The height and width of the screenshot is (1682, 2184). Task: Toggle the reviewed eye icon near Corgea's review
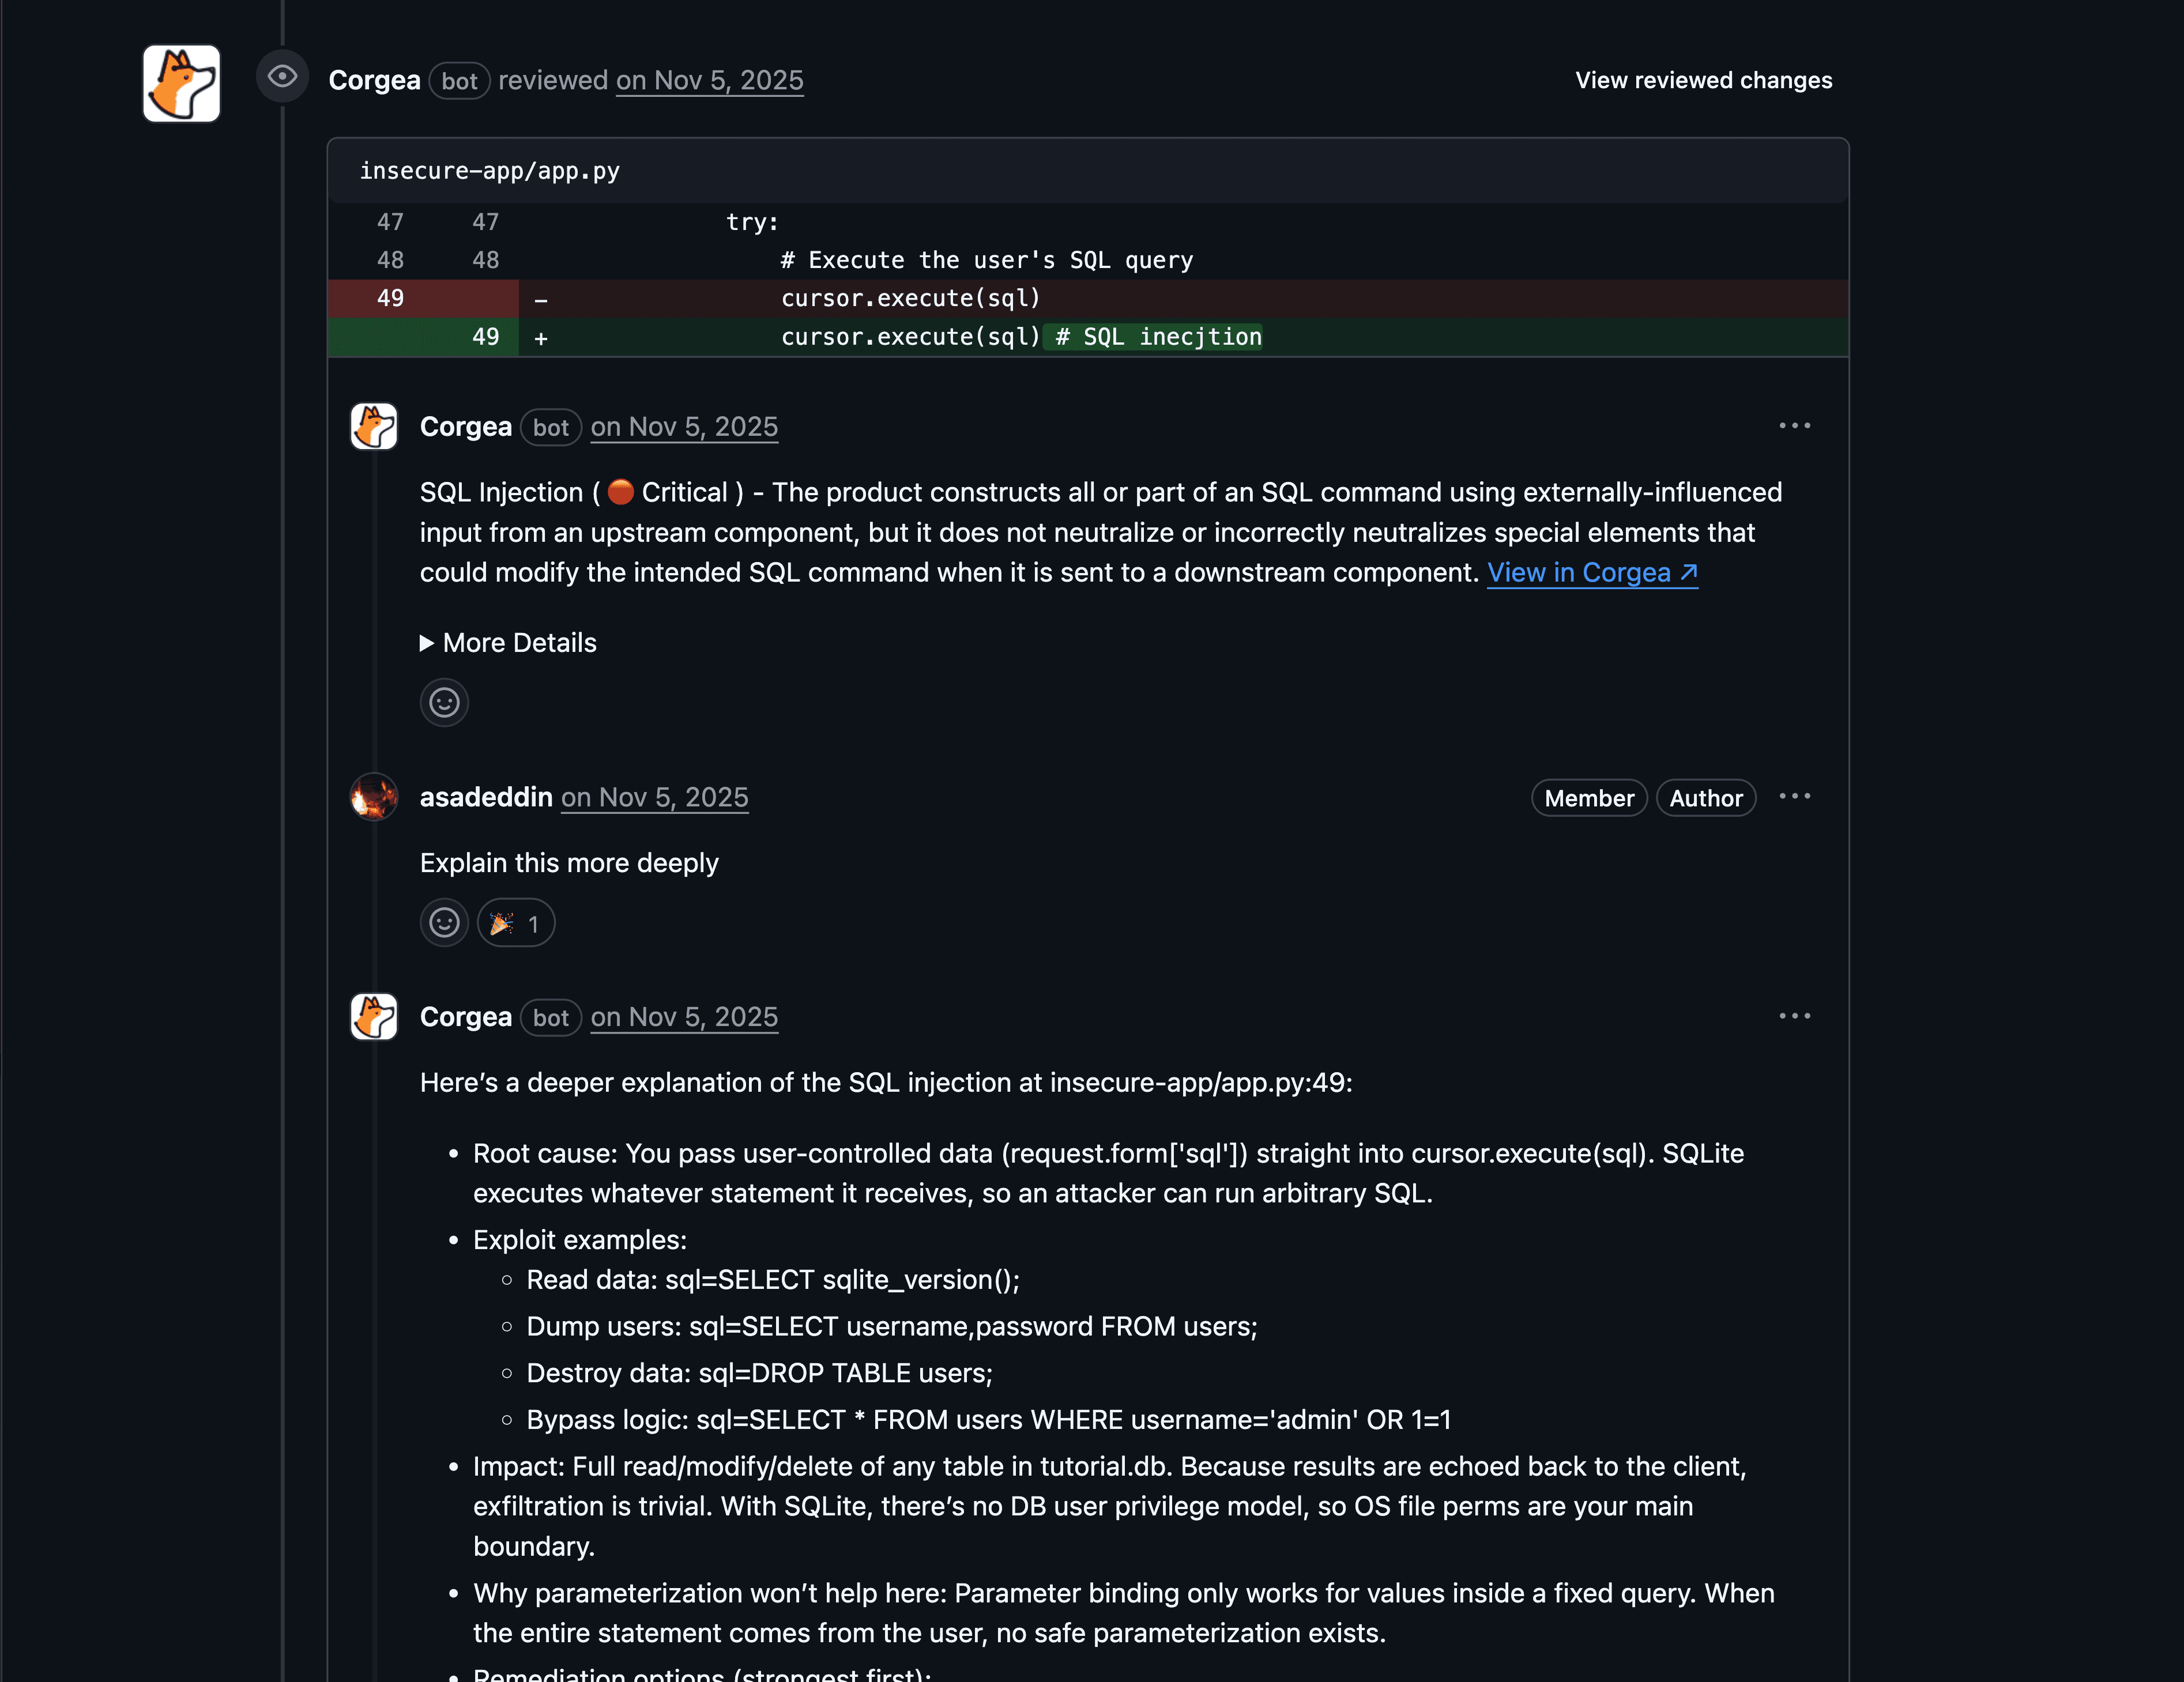pos(282,77)
